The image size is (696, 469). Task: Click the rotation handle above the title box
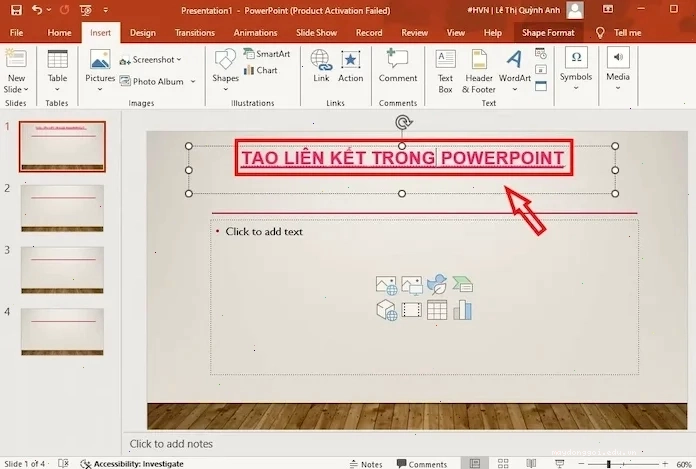click(x=403, y=122)
